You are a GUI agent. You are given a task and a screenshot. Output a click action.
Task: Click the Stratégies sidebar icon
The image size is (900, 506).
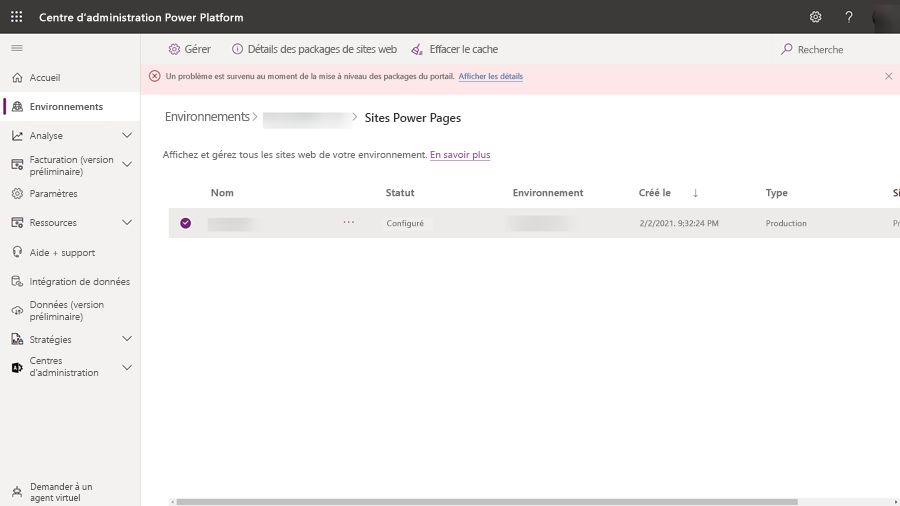point(17,339)
